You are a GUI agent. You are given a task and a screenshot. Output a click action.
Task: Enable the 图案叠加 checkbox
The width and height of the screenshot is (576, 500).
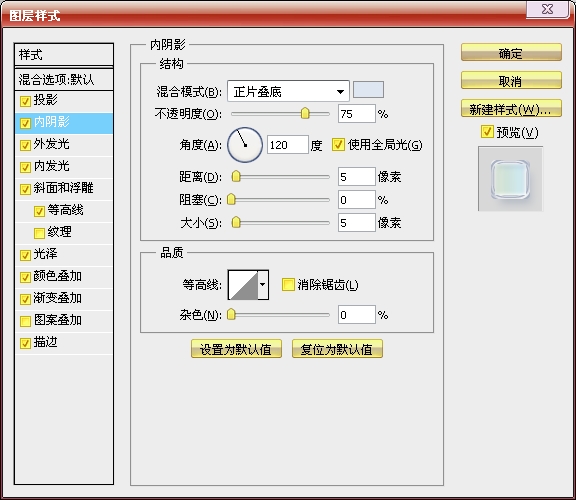click(x=25, y=321)
